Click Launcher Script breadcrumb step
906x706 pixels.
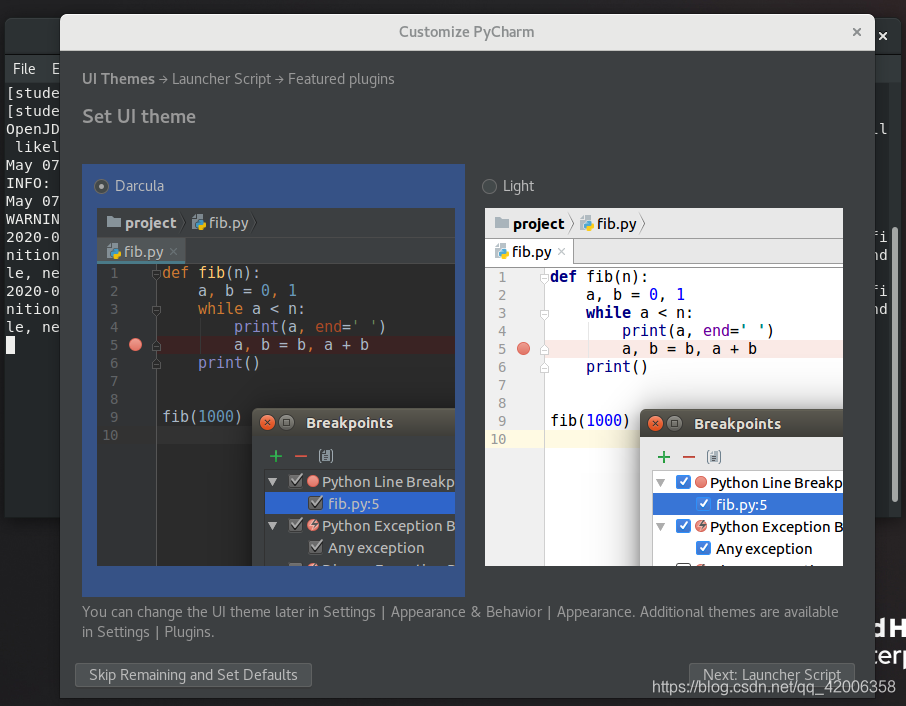pyautogui.click(x=221, y=79)
